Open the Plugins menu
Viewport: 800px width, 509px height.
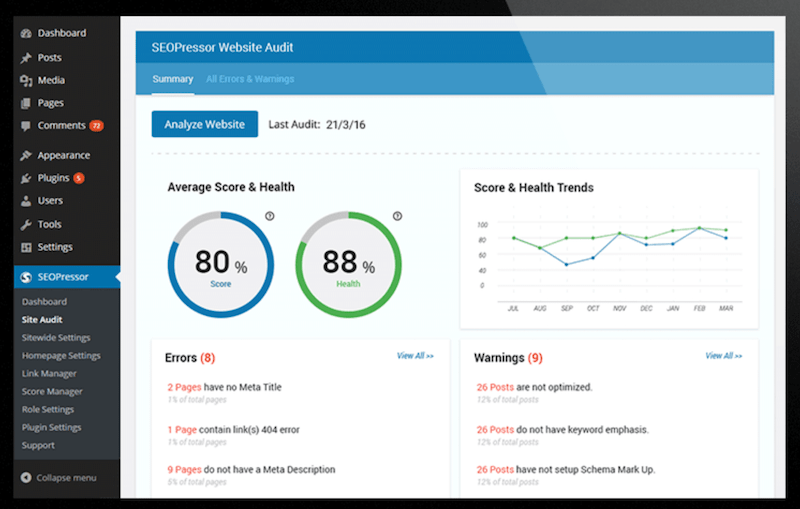tap(53, 178)
